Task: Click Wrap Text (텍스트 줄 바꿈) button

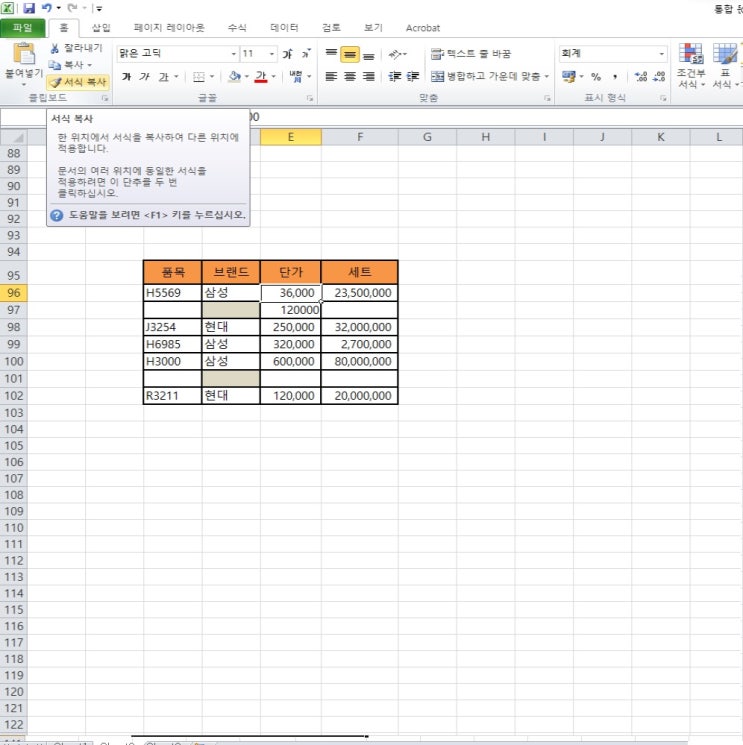Action: click(x=470, y=54)
